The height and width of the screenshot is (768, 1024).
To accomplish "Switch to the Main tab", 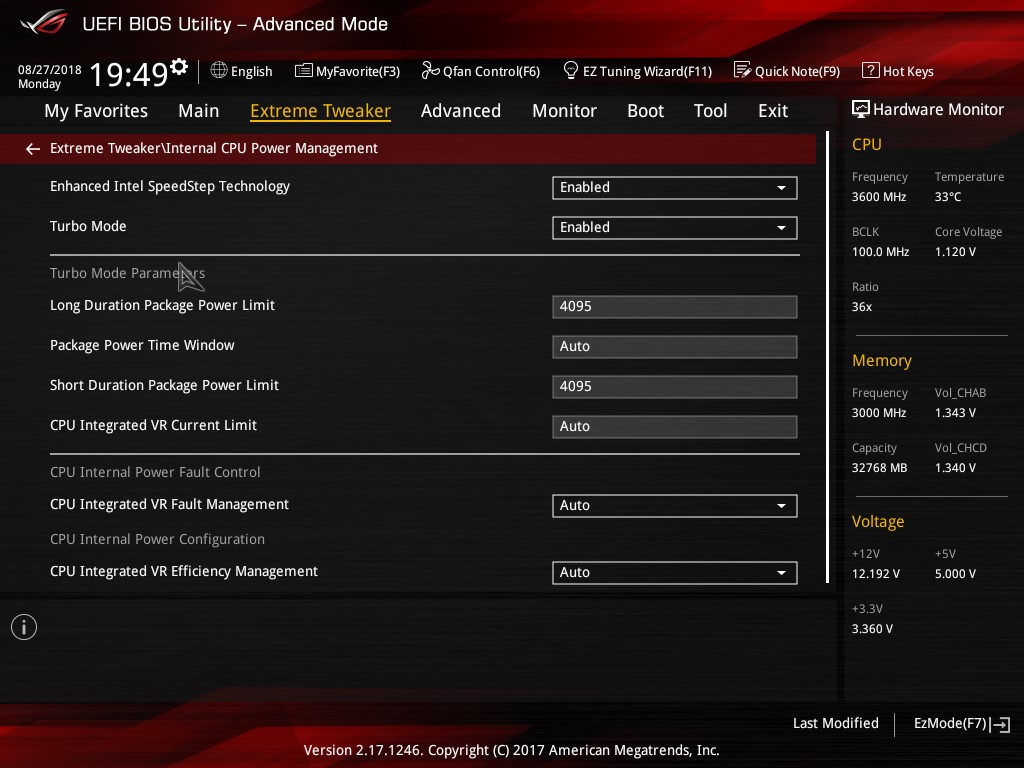I will [x=199, y=111].
